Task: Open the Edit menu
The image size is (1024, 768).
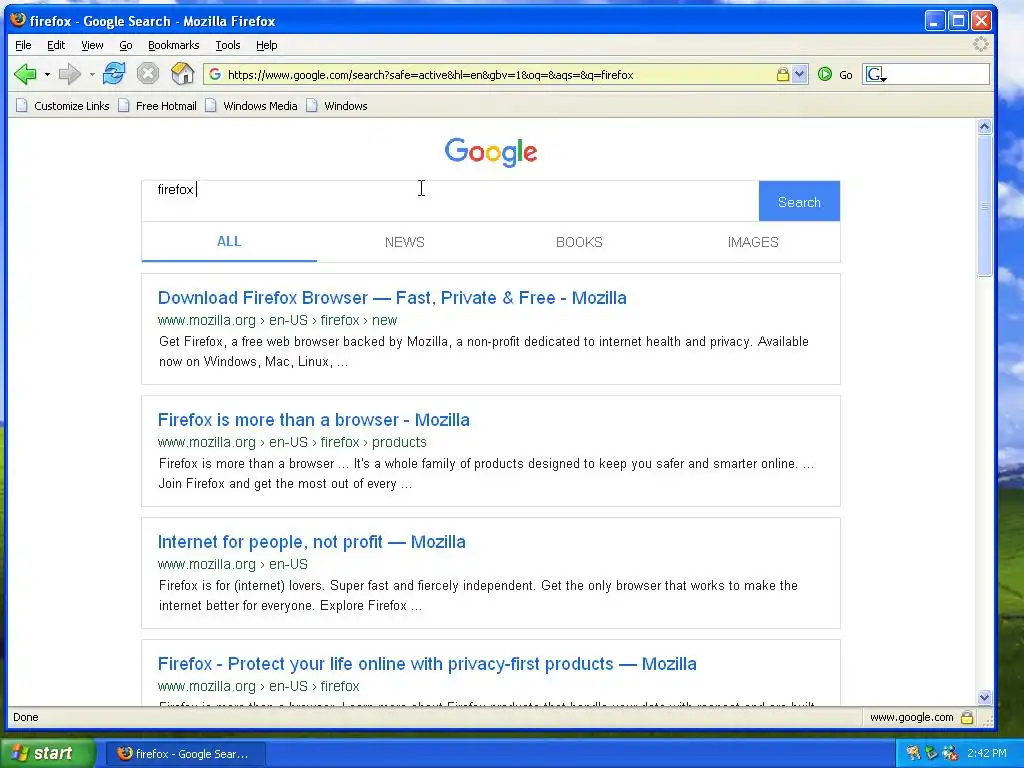Action: click(56, 45)
